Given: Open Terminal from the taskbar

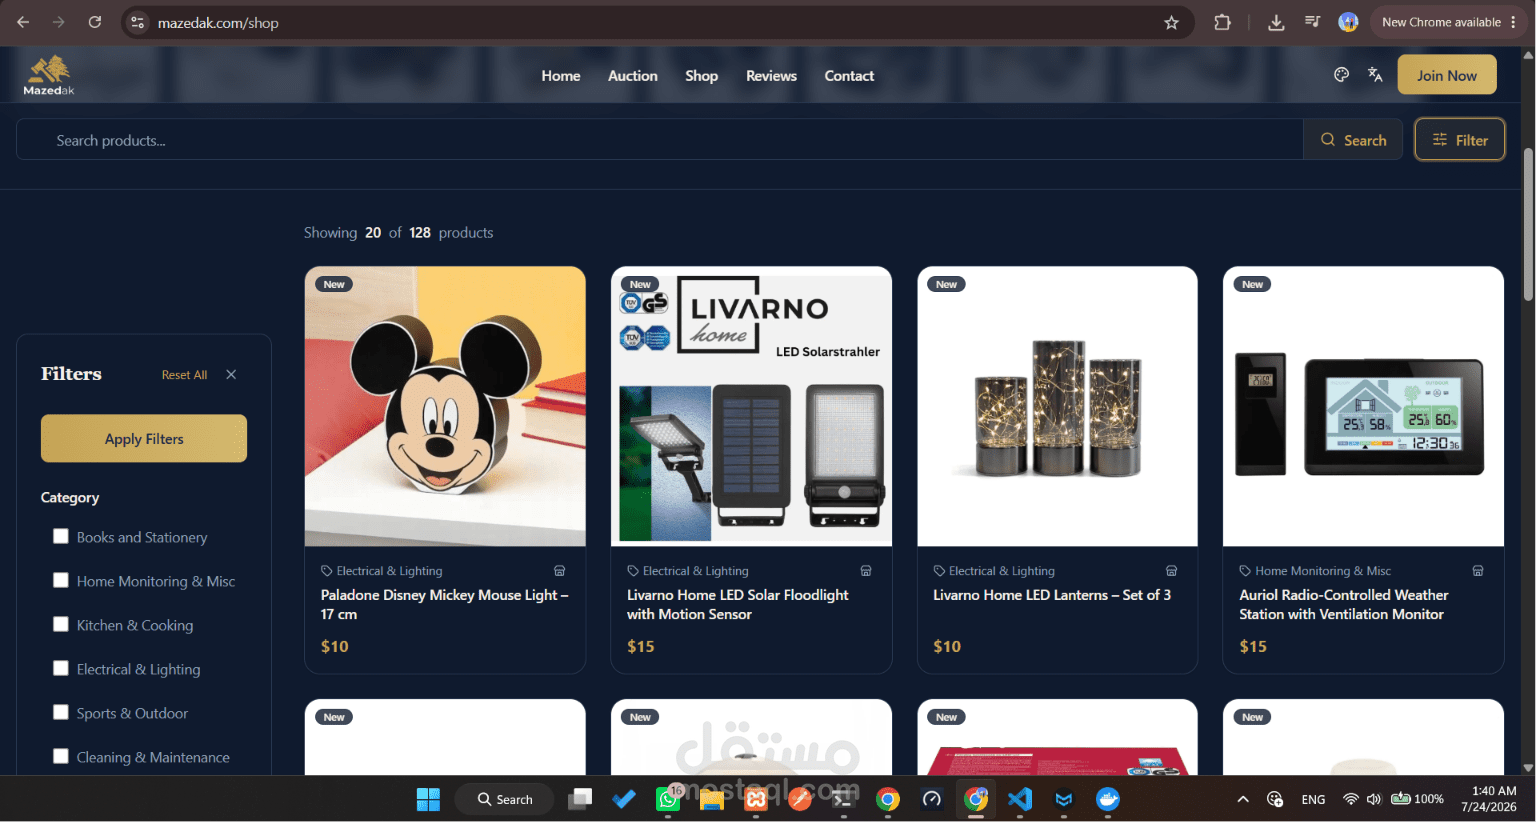Looking at the screenshot, I should pyautogui.click(x=844, y=799).
